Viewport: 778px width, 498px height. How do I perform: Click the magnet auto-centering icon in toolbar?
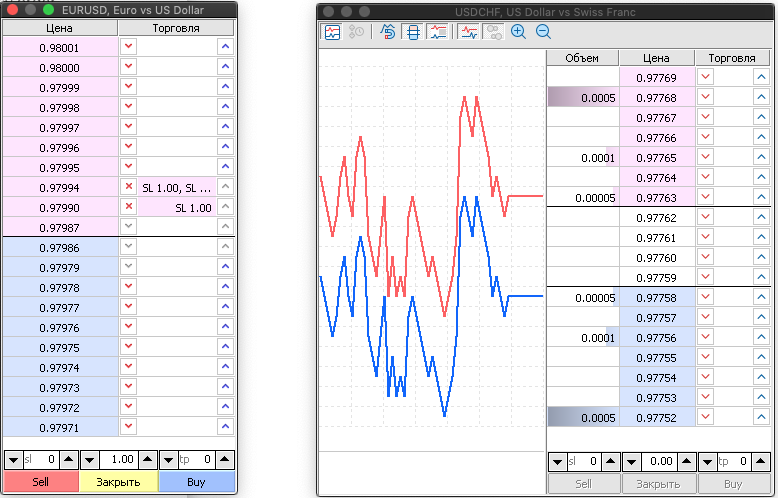(388, 32)
